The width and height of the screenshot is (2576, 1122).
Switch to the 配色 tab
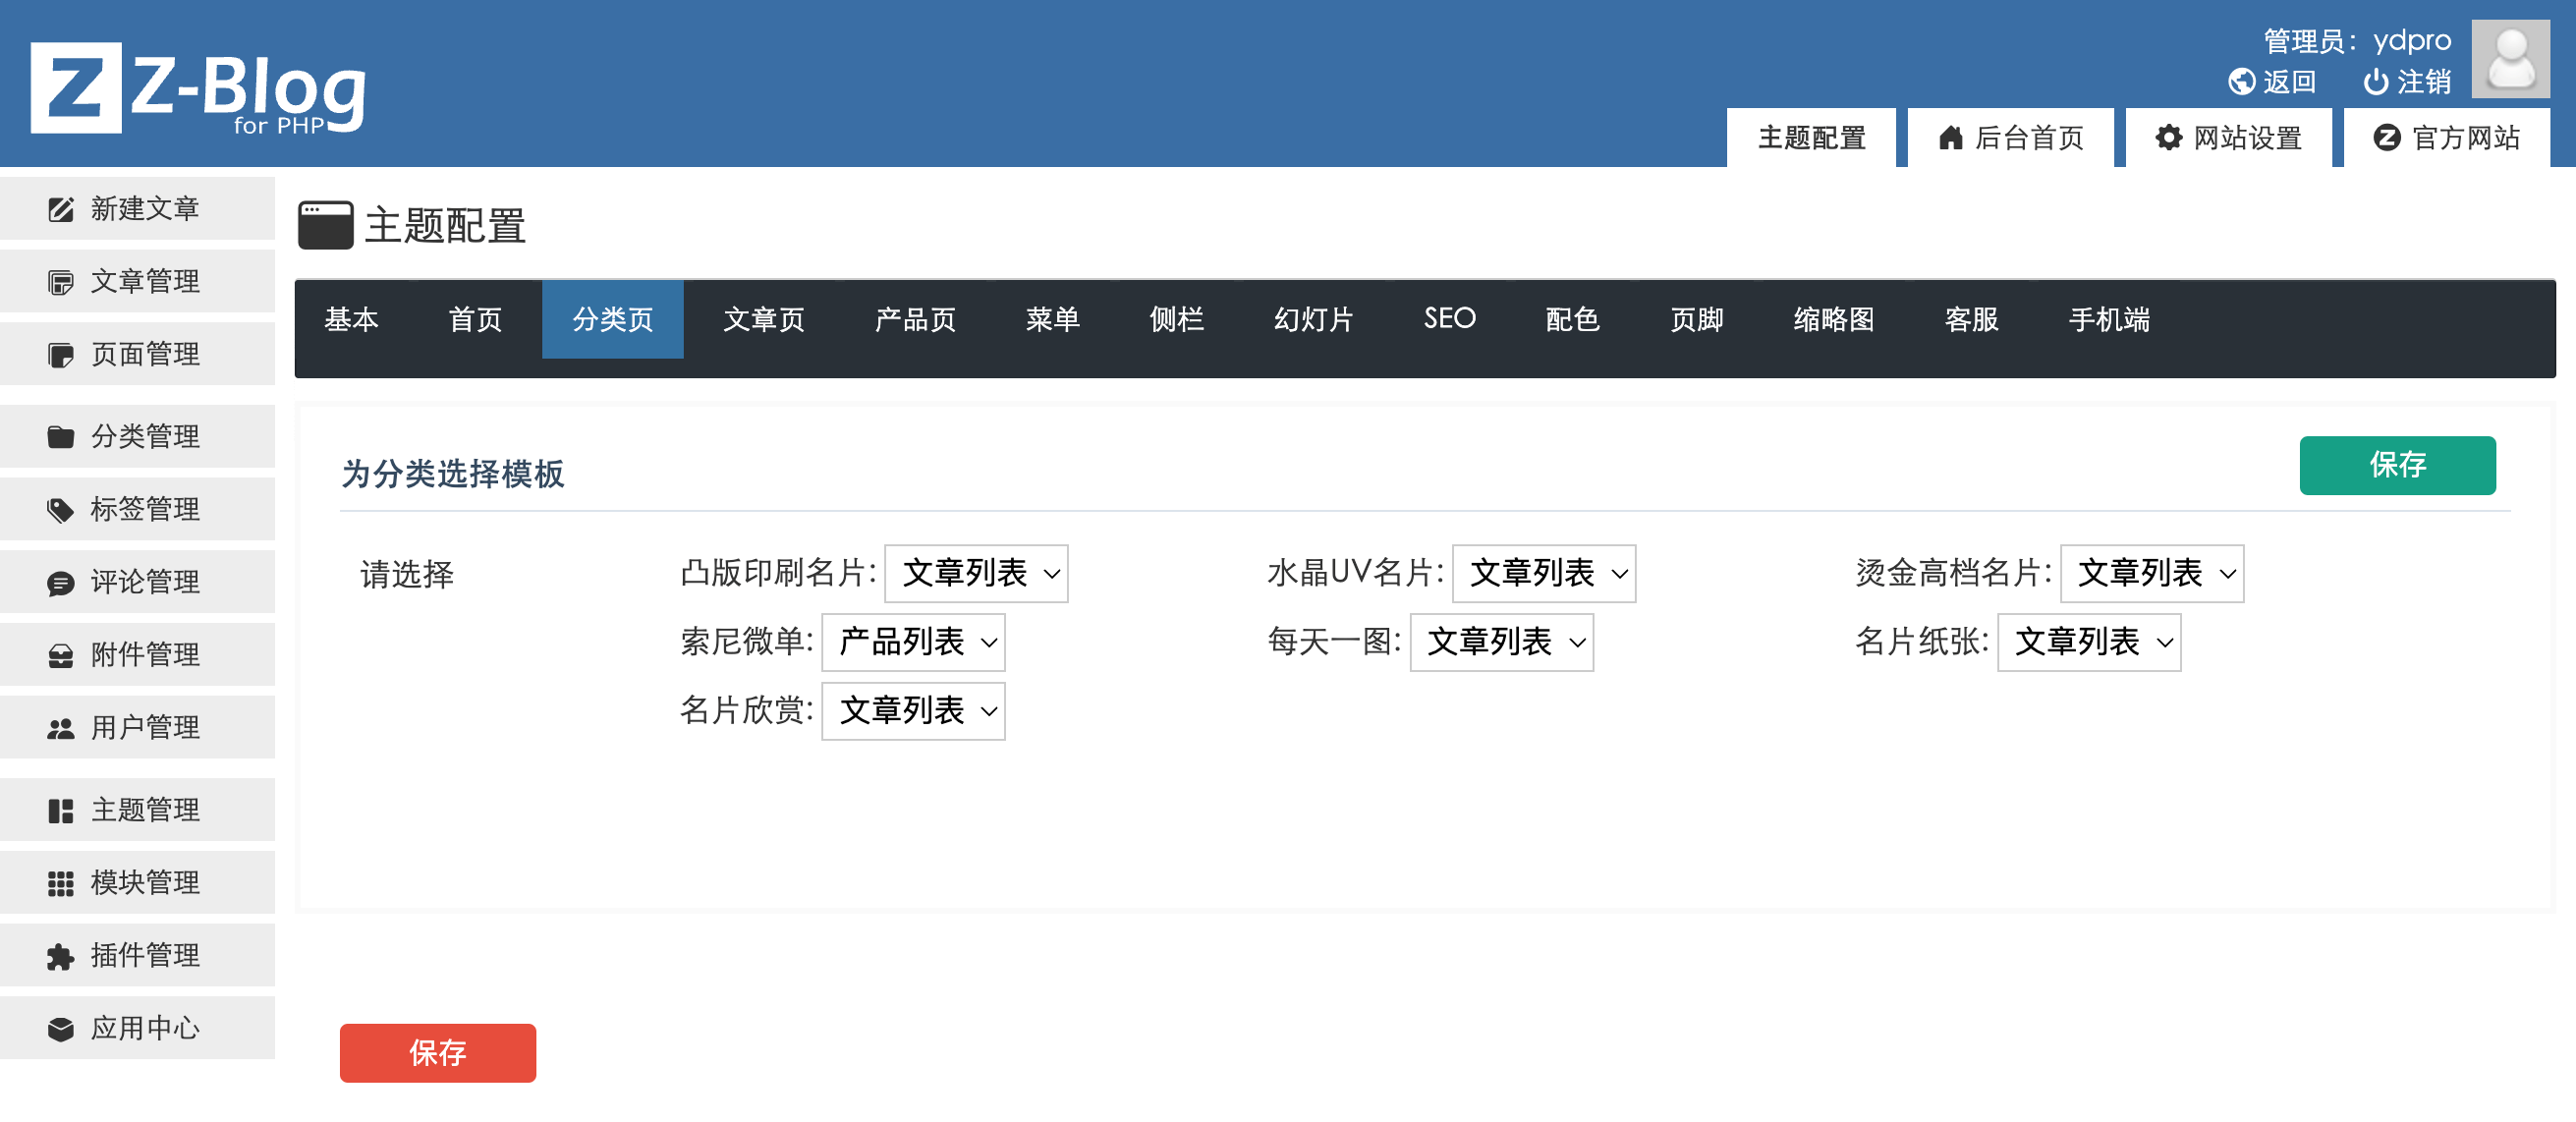[1572, 320]
